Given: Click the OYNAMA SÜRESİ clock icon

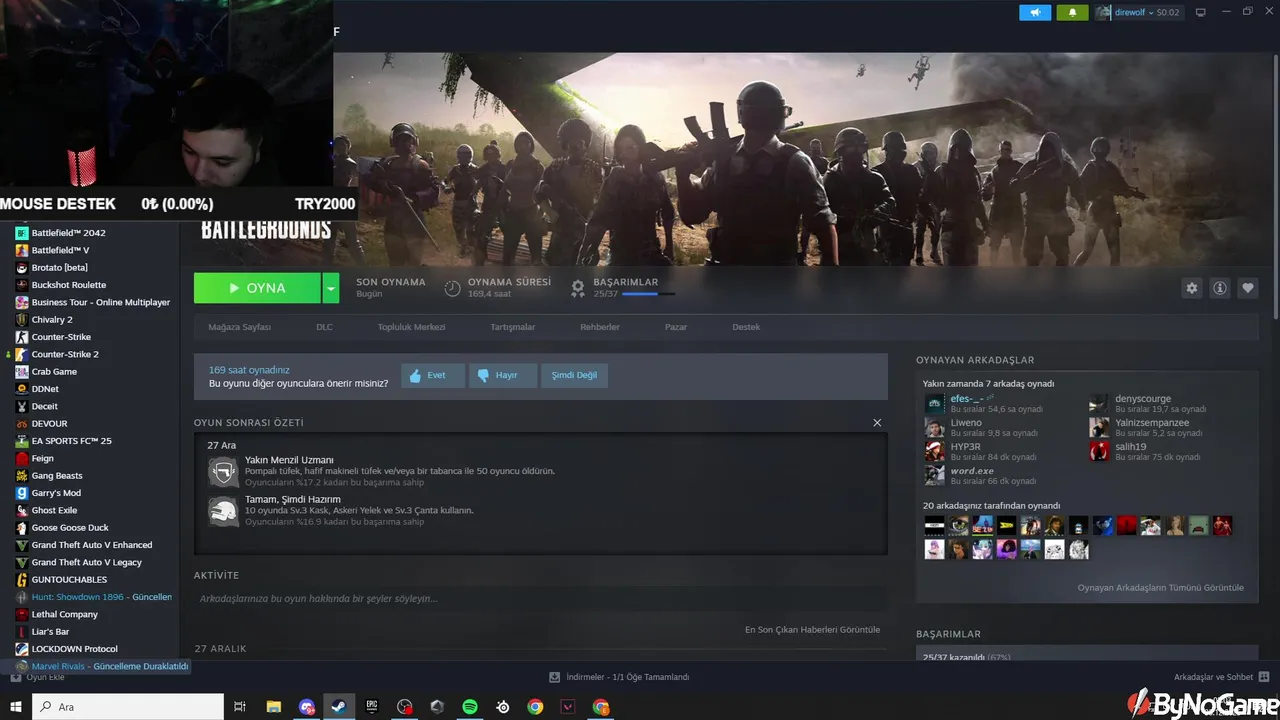Looking at the screenshot, I should click(452, 288).
